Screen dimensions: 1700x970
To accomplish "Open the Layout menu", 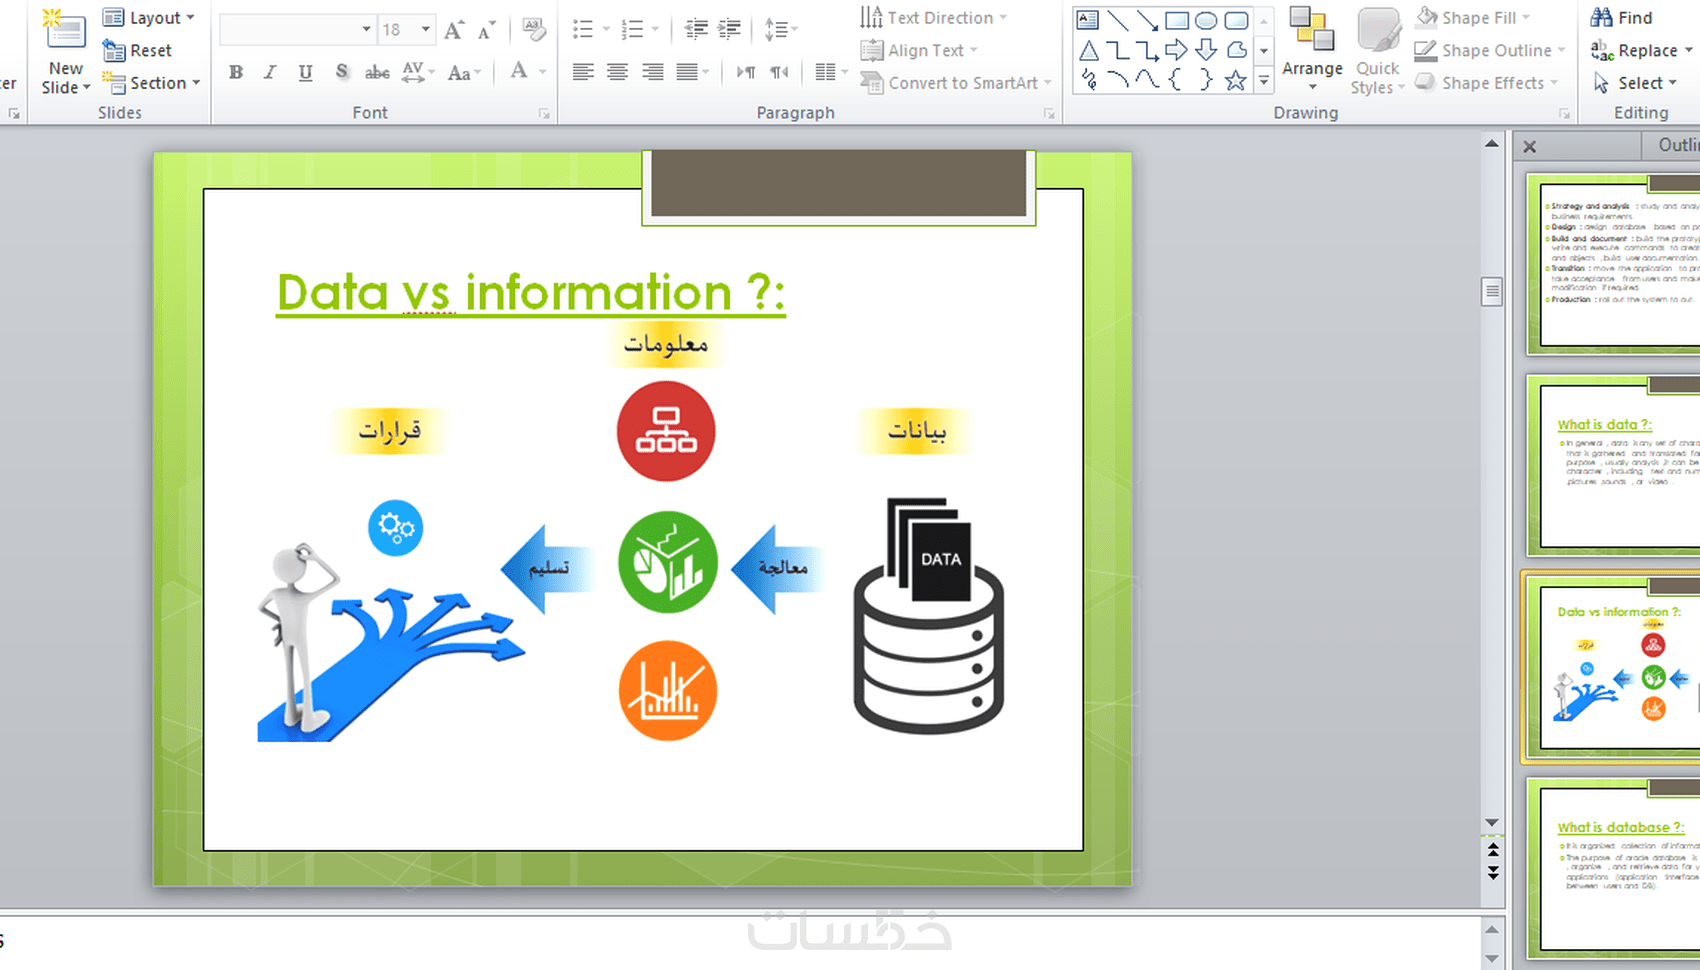I will pyautogui.click(x=149, y=18).
